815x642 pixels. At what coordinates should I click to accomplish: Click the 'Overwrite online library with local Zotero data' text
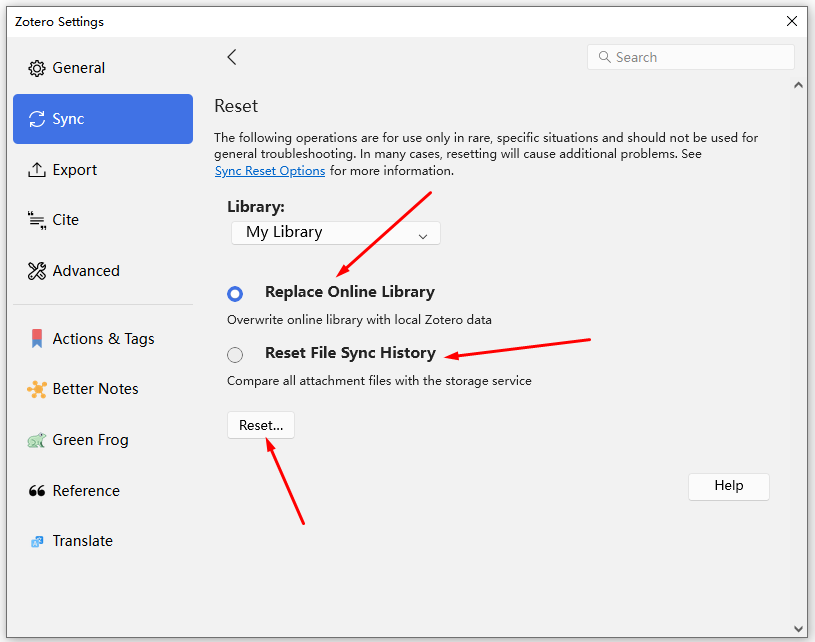pyautogui.click(x=359, y=320)
